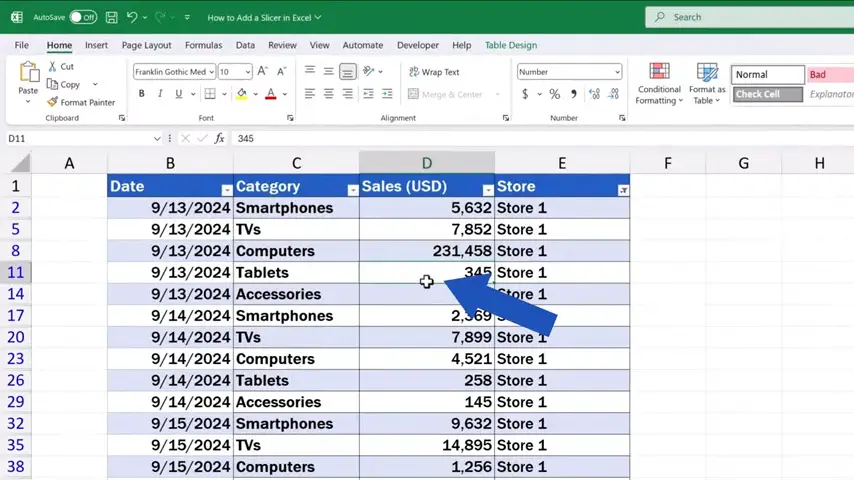Open the Category column filter dropdown
This screenshot has height=480, width=854.
click(352, 190)
